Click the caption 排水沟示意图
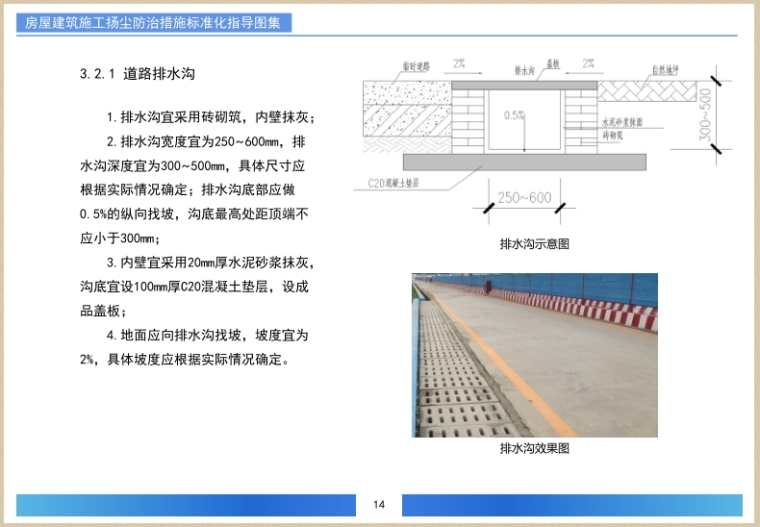 click(534, 244)
